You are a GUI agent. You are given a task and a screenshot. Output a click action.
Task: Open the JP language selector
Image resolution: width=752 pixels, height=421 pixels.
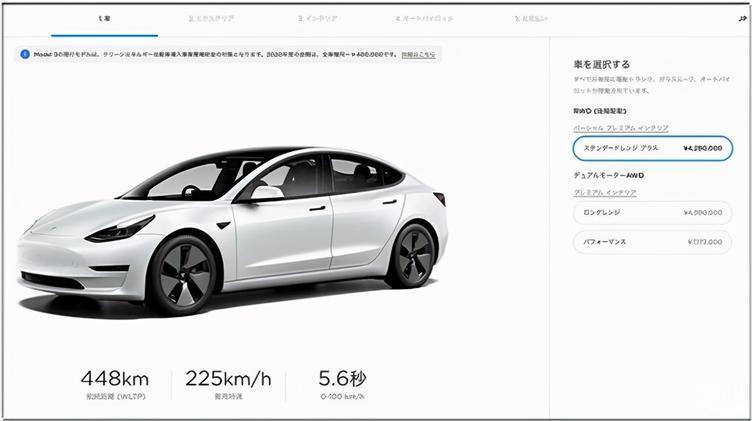tap(742, 19)
